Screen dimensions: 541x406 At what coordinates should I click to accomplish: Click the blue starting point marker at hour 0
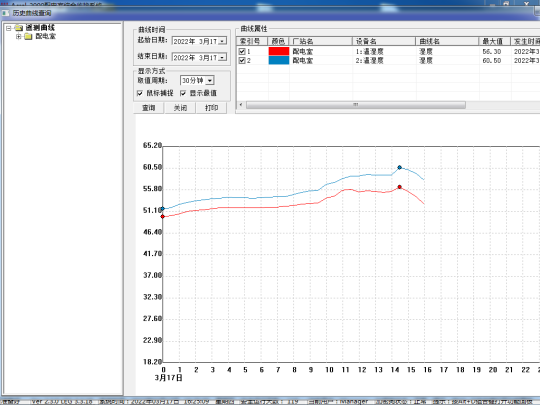point(163,209)
